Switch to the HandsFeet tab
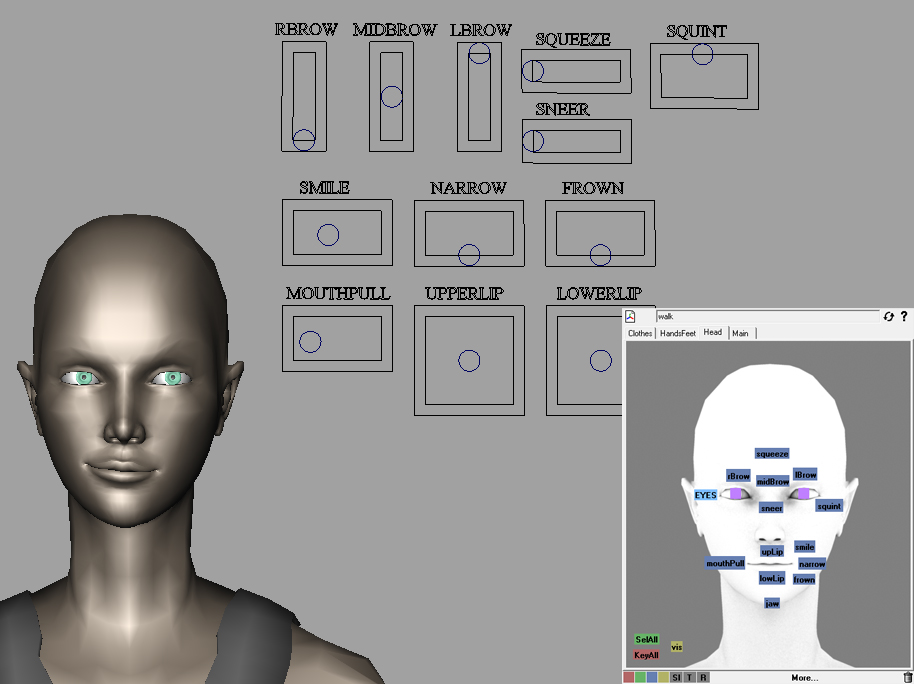Image resolution: width=914 pixels, height=684 pixels. pyautogui.click(x=677, y=333)
